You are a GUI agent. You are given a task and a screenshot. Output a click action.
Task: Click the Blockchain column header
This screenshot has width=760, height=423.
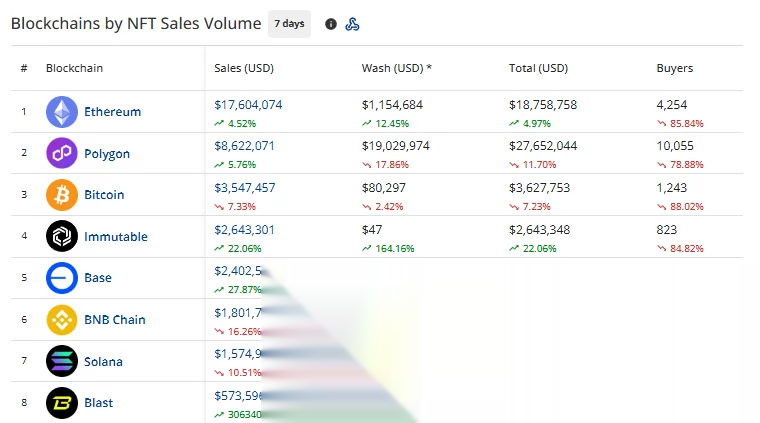click(74, 68)
